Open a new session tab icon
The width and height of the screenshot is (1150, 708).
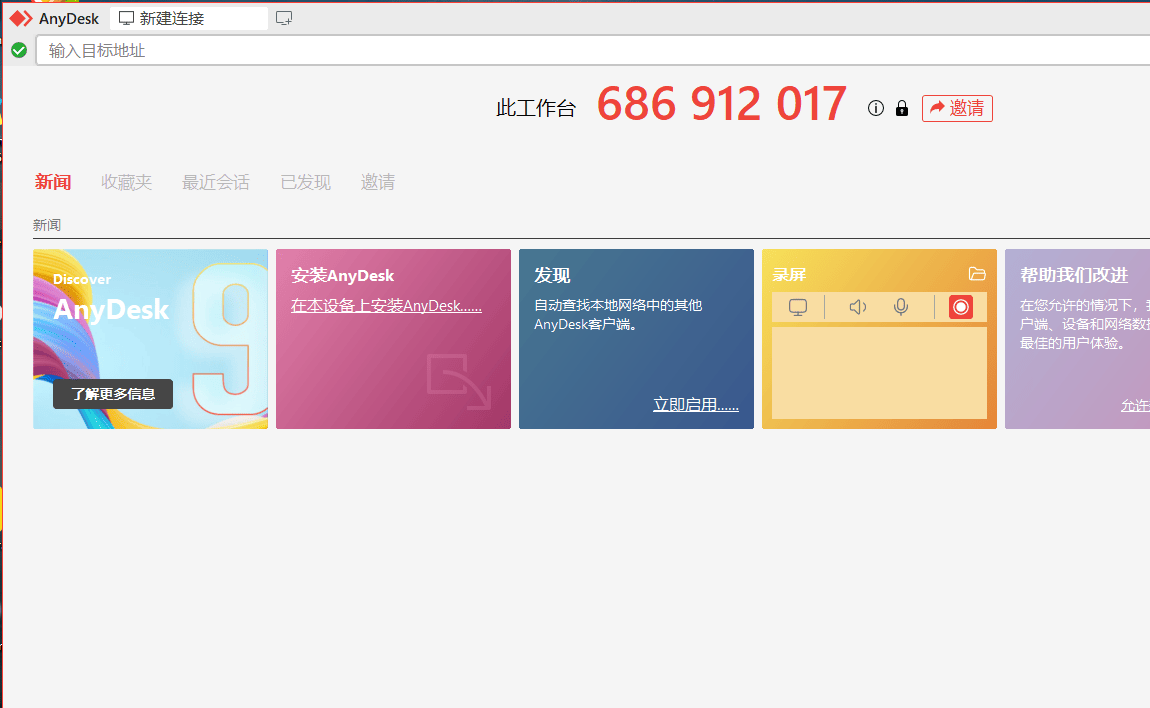(284, 18)
